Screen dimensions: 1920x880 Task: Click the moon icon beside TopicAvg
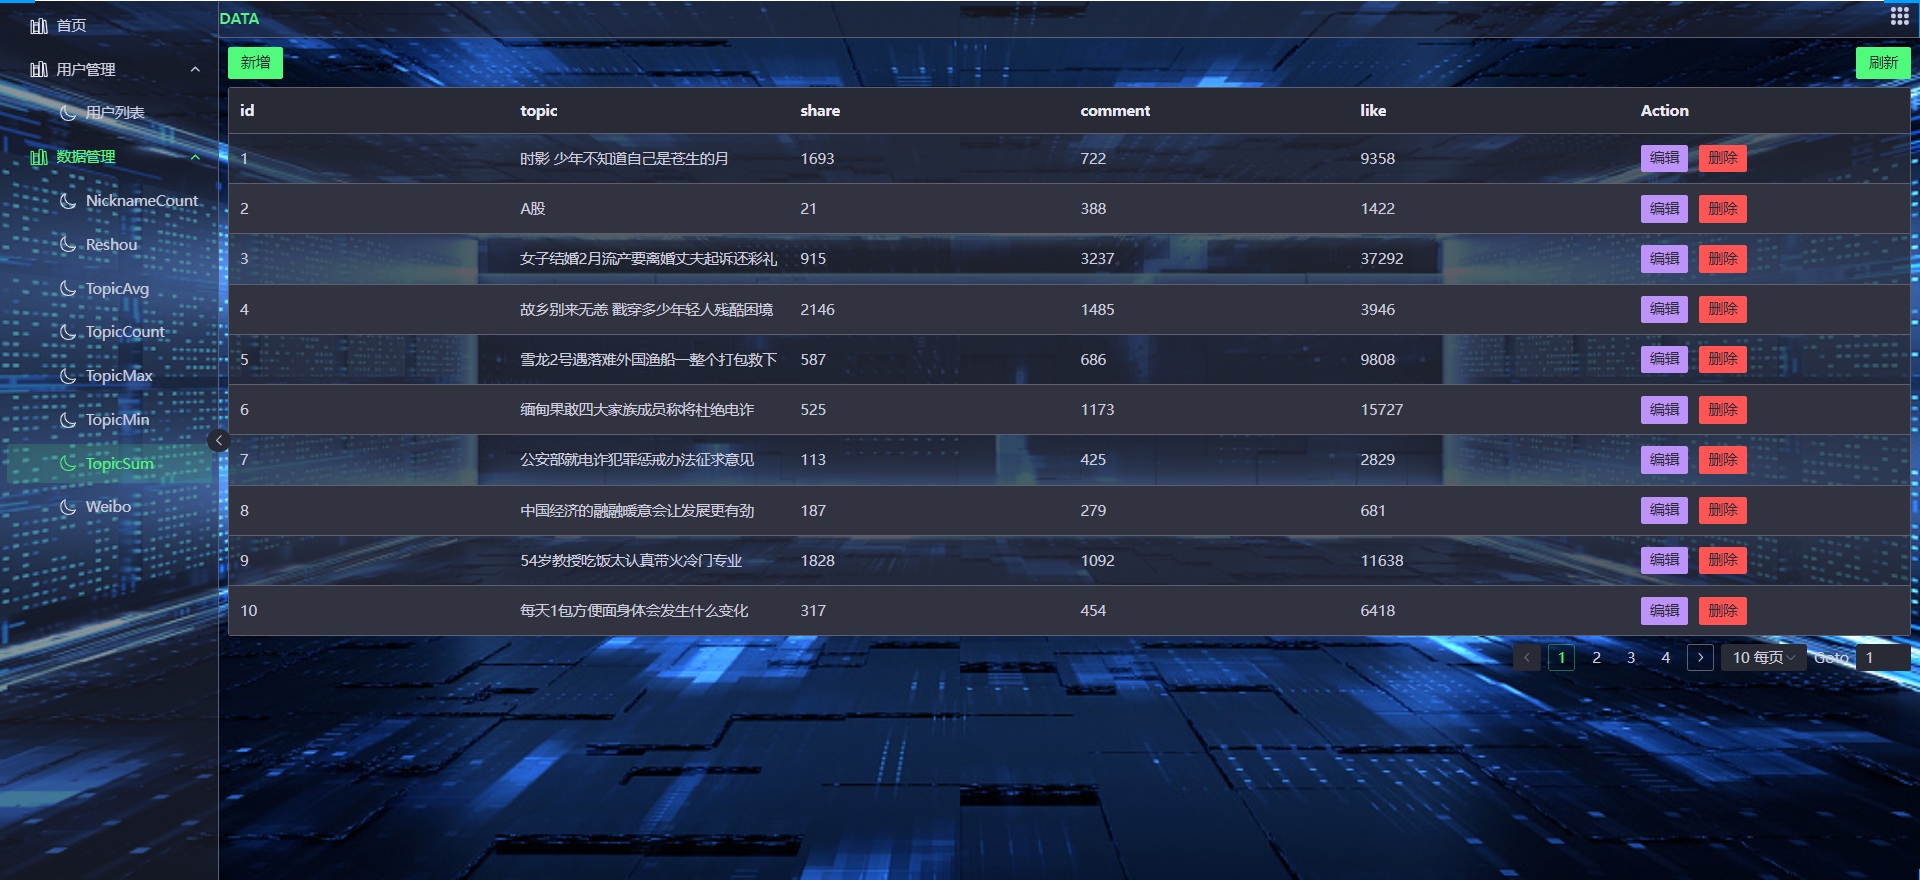tap(68, 288)
